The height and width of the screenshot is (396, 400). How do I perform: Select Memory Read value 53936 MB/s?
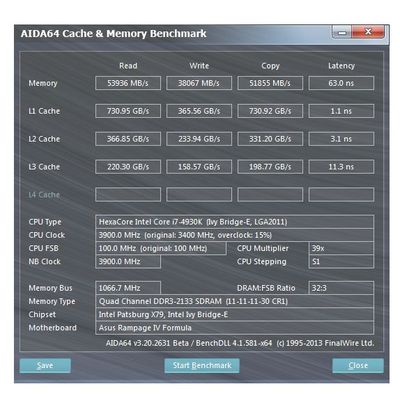click(128, 83)
